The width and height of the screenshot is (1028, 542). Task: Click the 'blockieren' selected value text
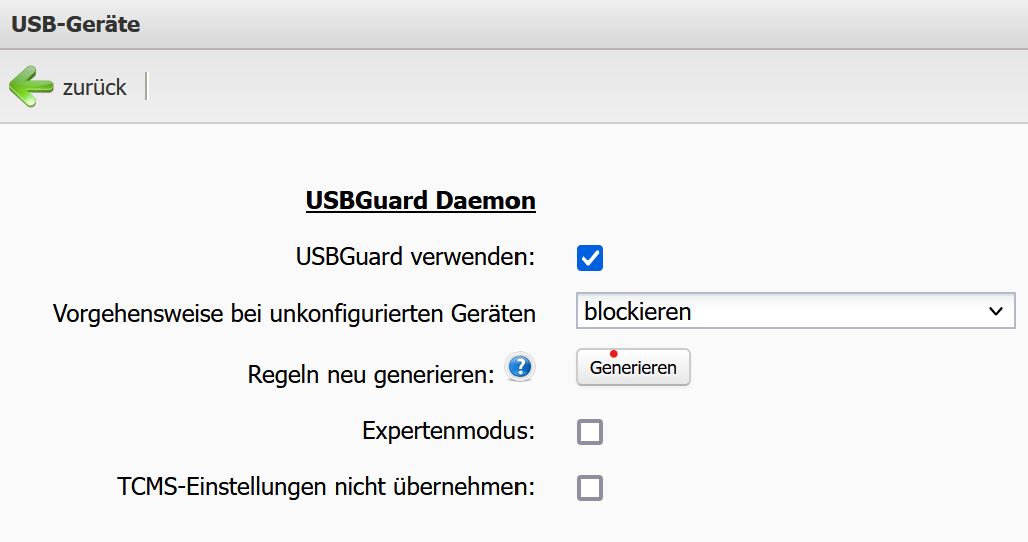pyautogui.click(x=638, y=311)
